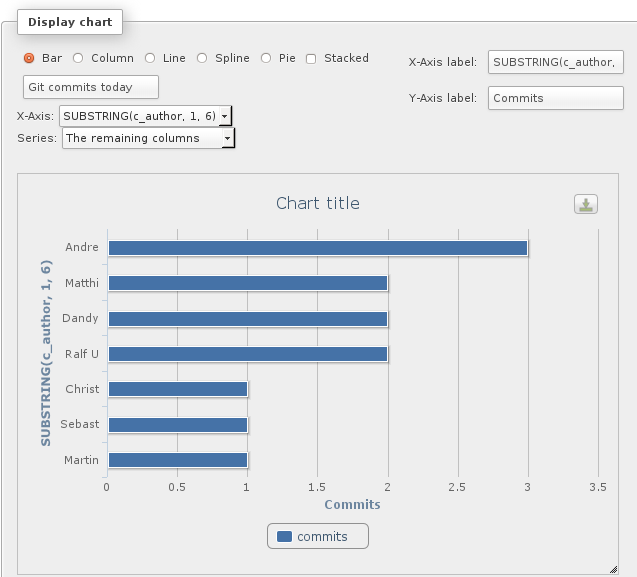The width and height of the screenshot is (637, 577).
Task: Edit the Y-Axis label field
Action: point(555,98)
